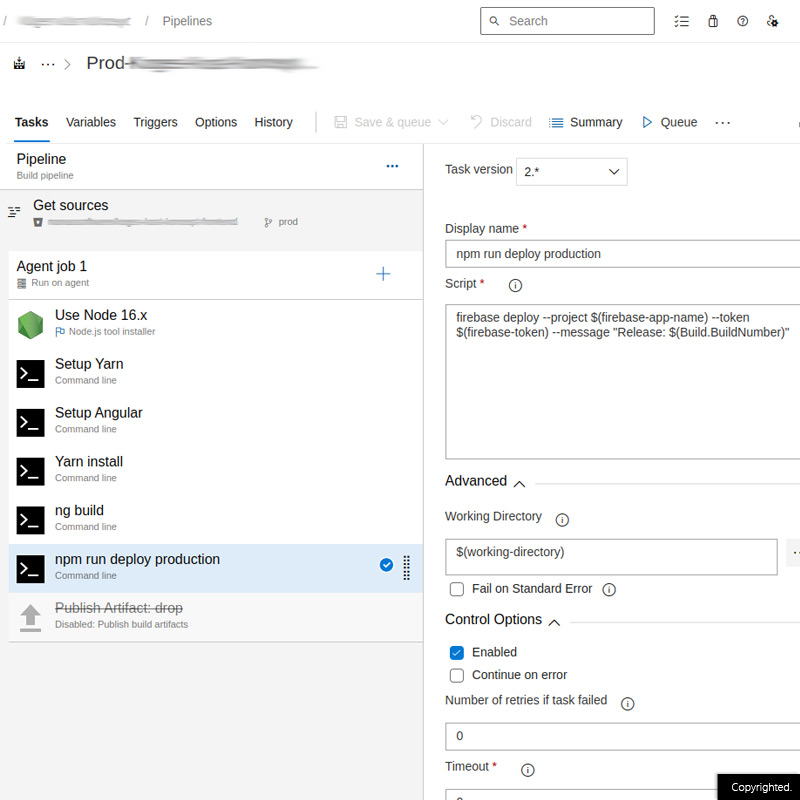
Task: Open user settings icon in header
Action: [x=772, y=21]
